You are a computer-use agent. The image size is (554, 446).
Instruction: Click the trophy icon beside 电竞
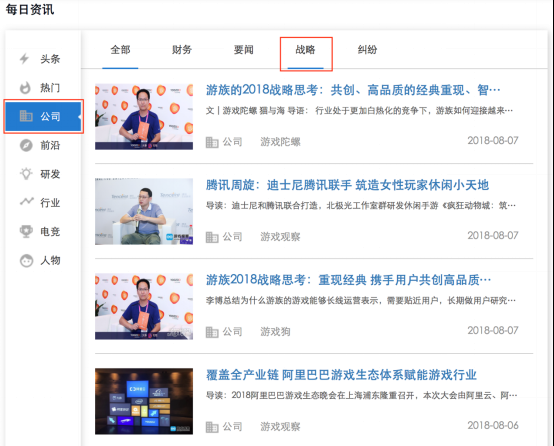[26, 231]
